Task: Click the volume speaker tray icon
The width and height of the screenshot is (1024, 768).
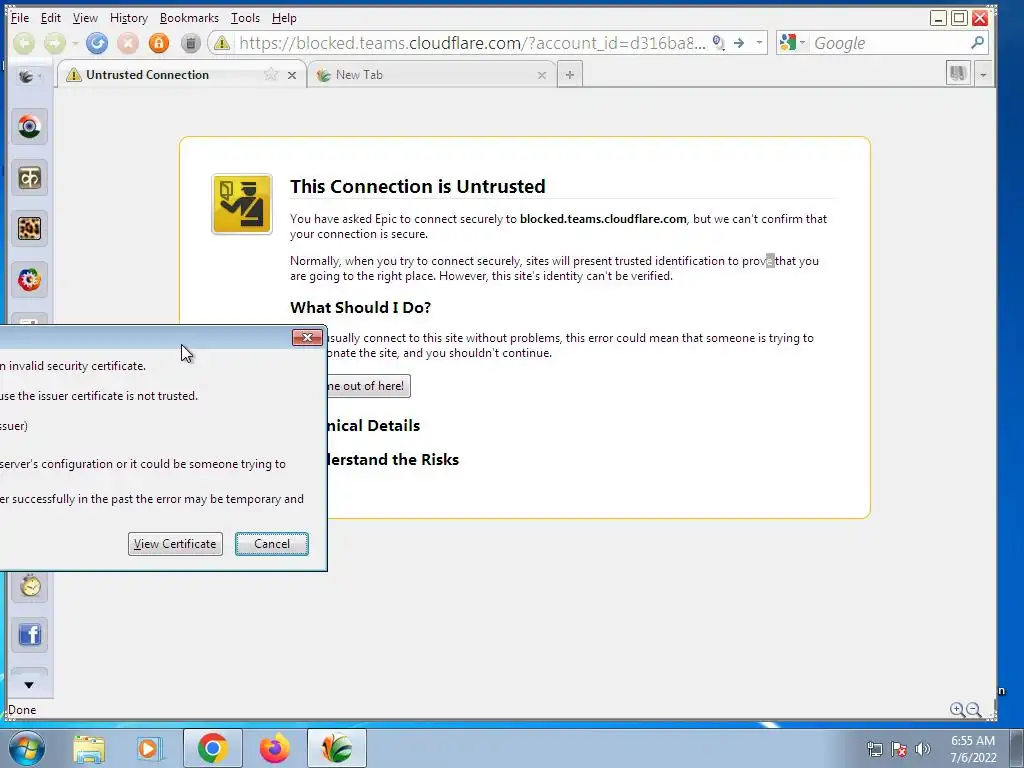Action: pos(922,749)
